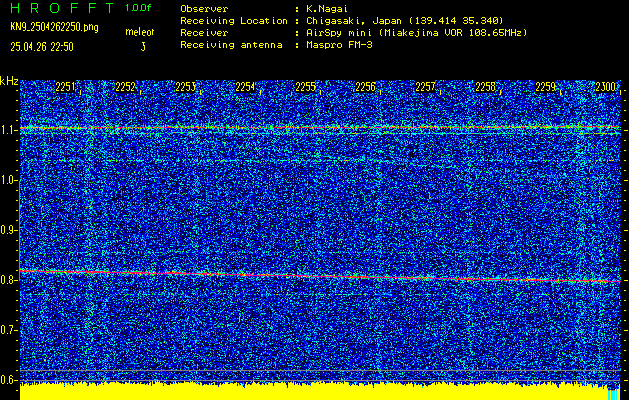
Task: Click the 2300 time marker
Action: (605, 87)
